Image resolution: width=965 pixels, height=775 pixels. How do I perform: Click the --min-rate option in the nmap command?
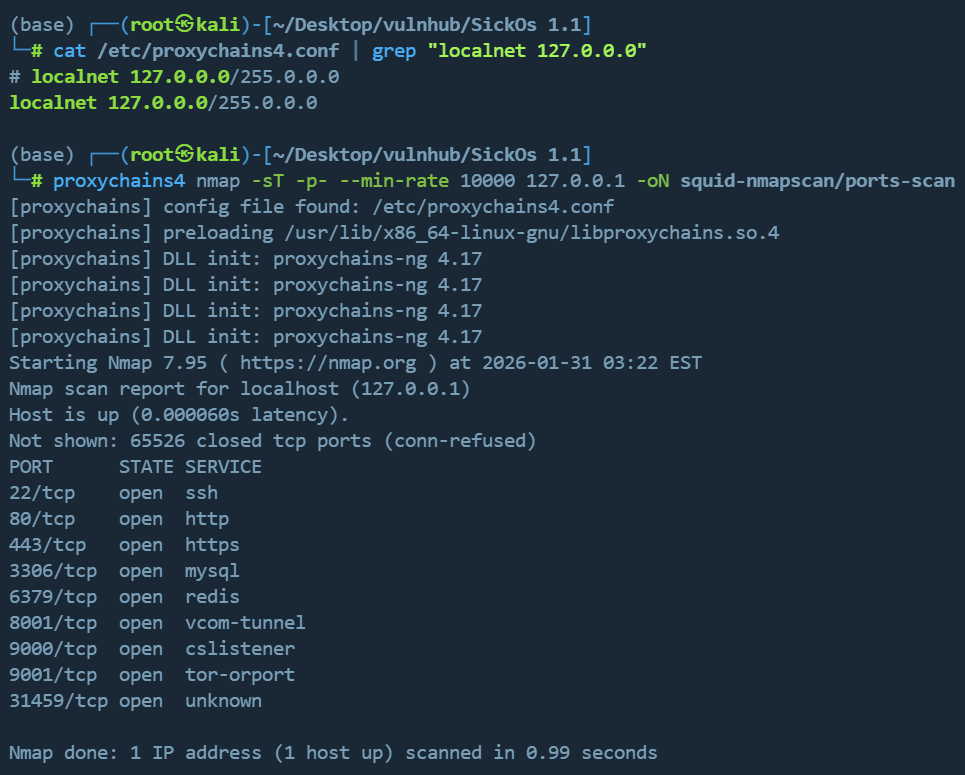399,180
